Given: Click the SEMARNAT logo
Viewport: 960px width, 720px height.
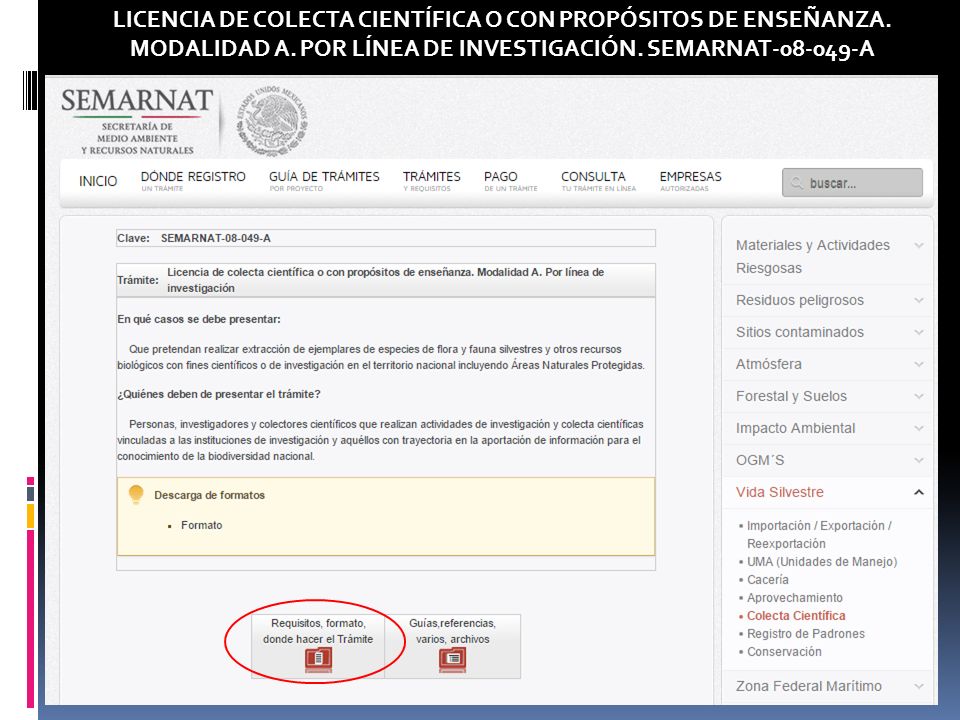Looking at the screenshot, I should coord(137,121).
